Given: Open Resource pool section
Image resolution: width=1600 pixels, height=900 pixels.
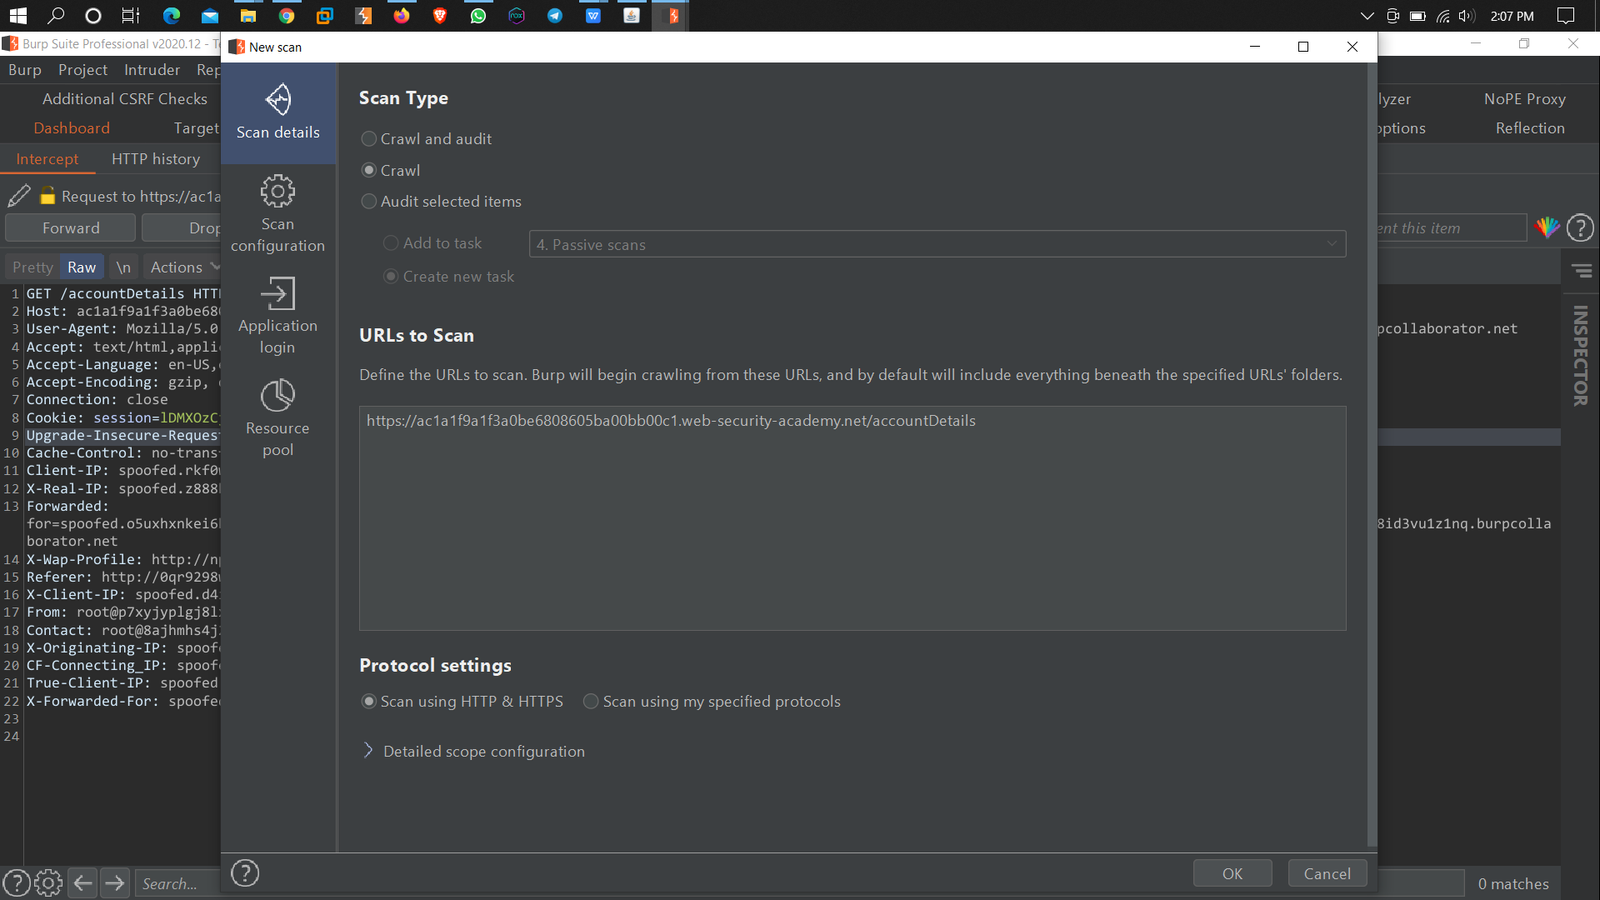Looking at the screenshot, I should 278,418.
